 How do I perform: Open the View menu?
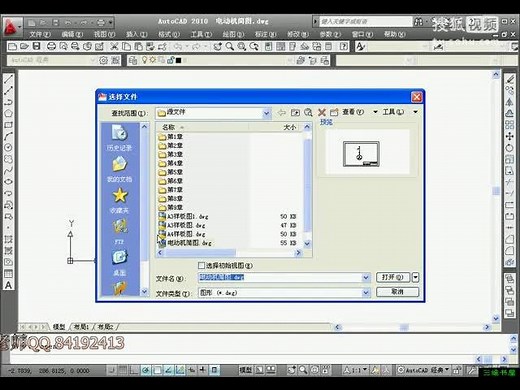tap(104, 34)
